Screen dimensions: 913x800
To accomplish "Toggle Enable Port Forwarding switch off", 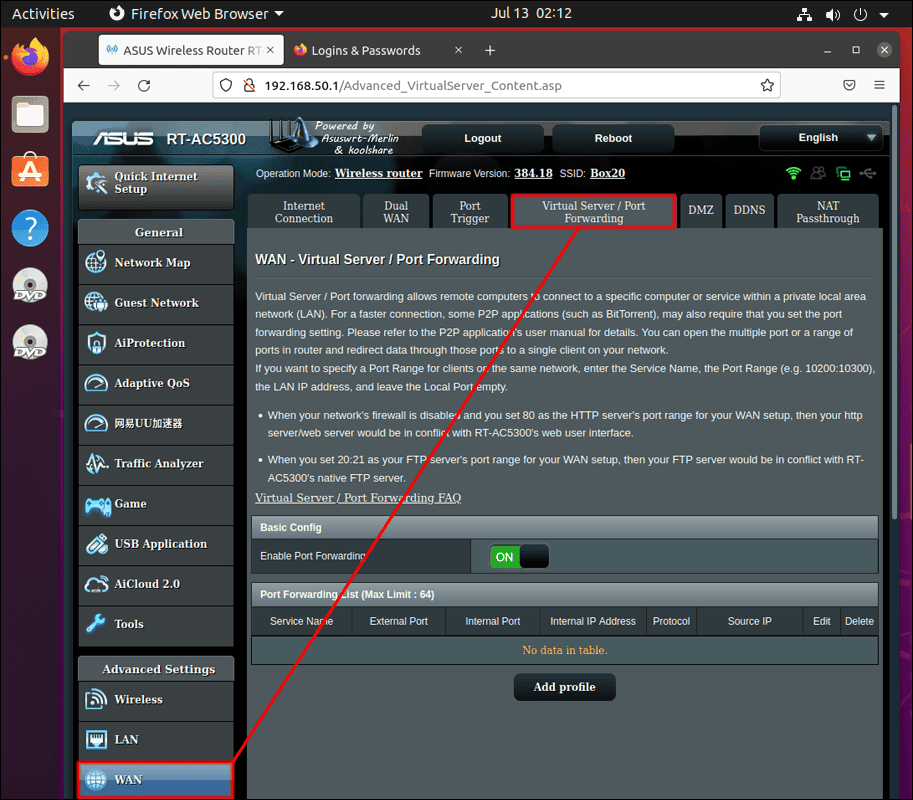I will pyautogui.click(x=519, y=557).
